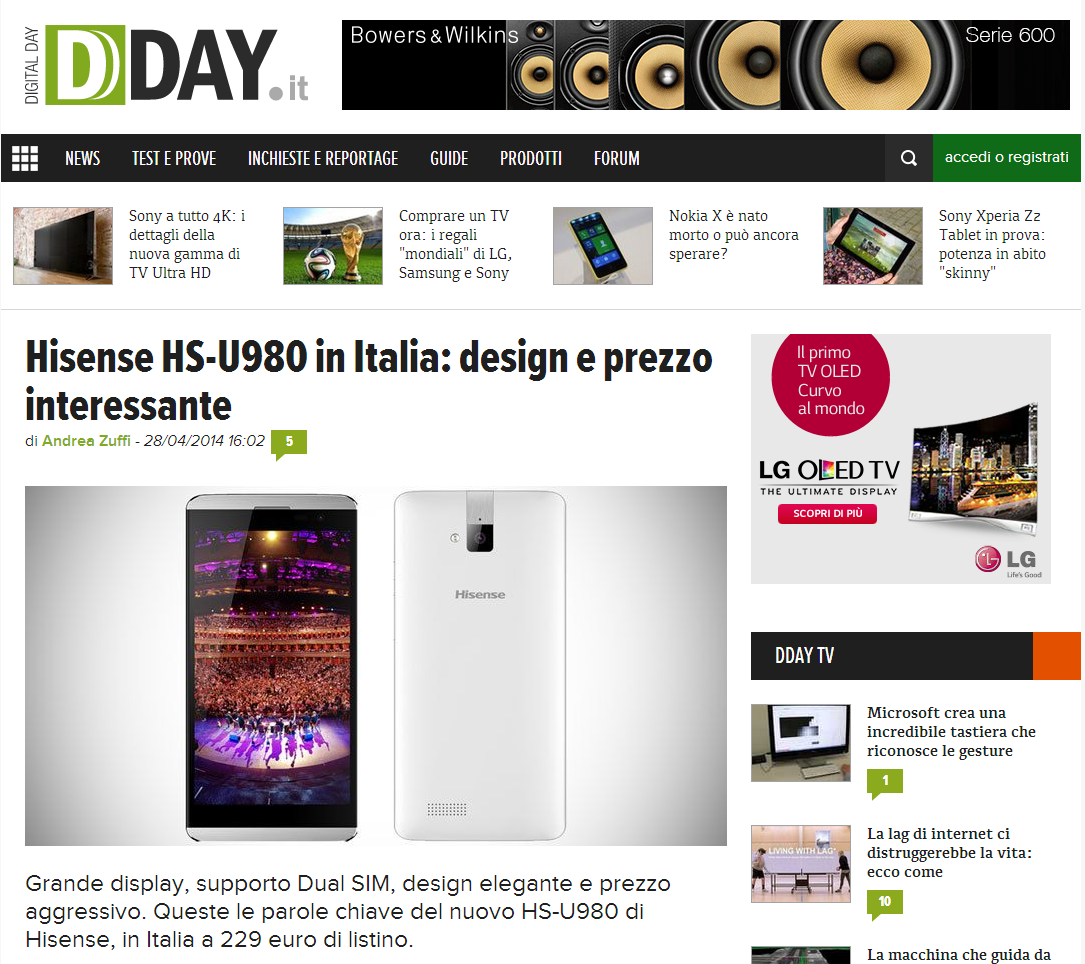Click the Sony 4K TV thumbnail
This screenshot has width=1085, height=964.
[x=63, y=246]
